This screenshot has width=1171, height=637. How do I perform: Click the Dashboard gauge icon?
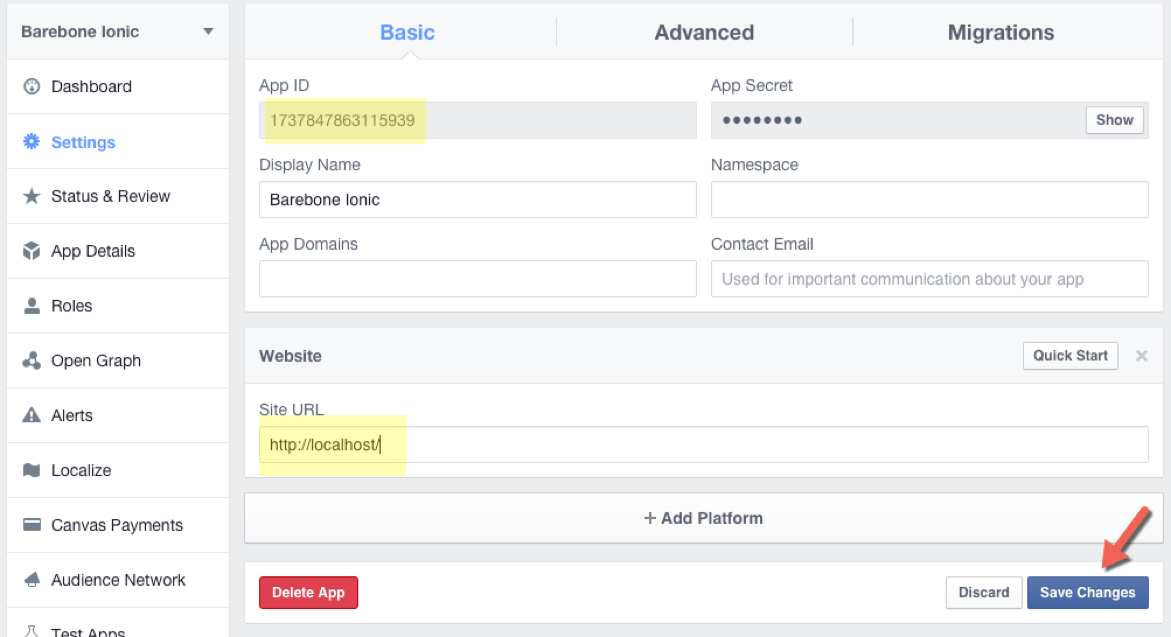pyautogui.click(x=31, y=87)
